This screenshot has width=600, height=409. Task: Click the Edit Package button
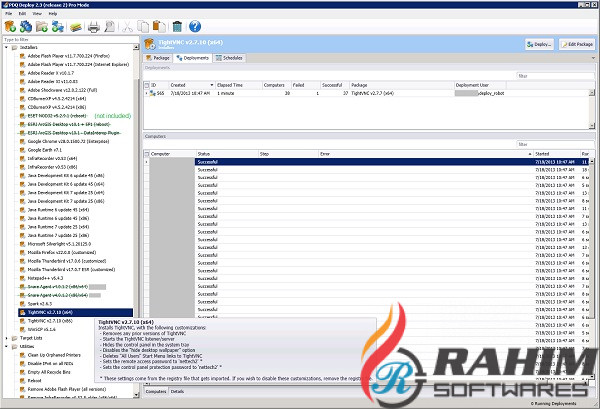[x=577, y=44]
